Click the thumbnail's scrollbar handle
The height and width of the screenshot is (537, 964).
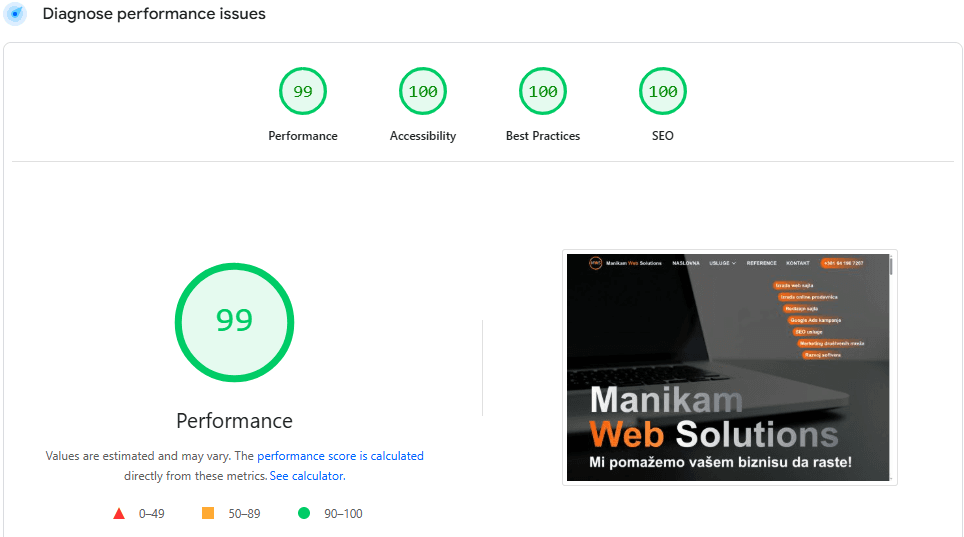891,266
